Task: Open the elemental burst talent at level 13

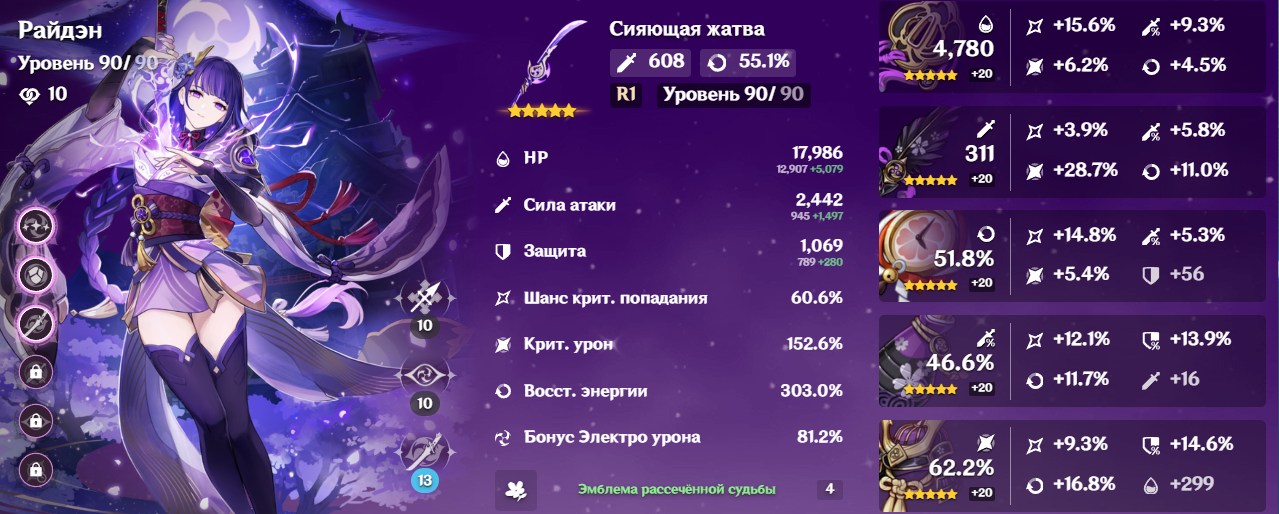Action: [x=425, y=455]
